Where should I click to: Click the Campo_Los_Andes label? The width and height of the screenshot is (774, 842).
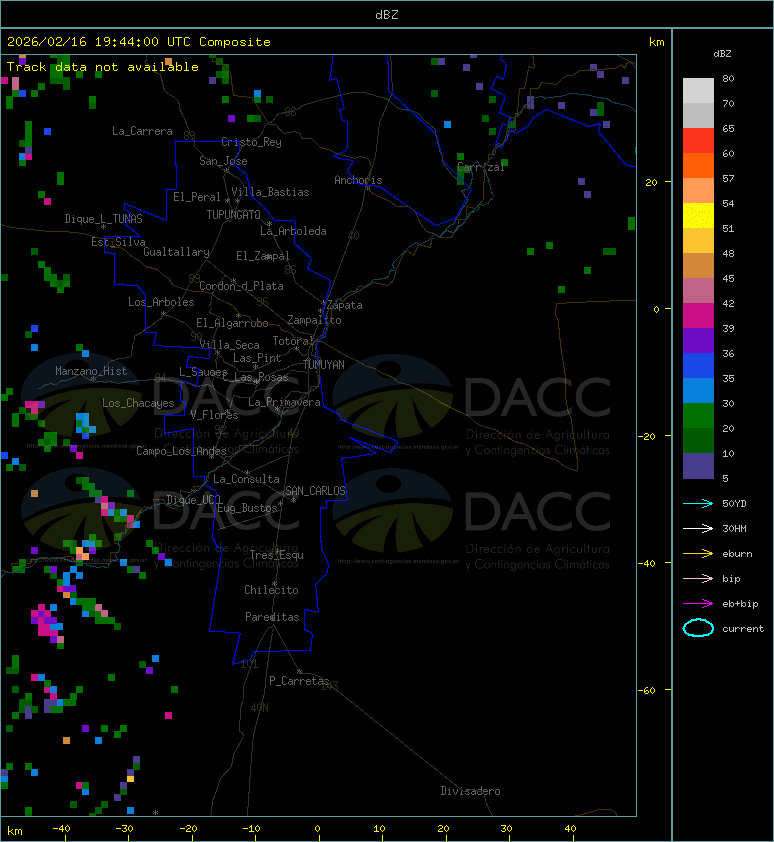point(181,451)
